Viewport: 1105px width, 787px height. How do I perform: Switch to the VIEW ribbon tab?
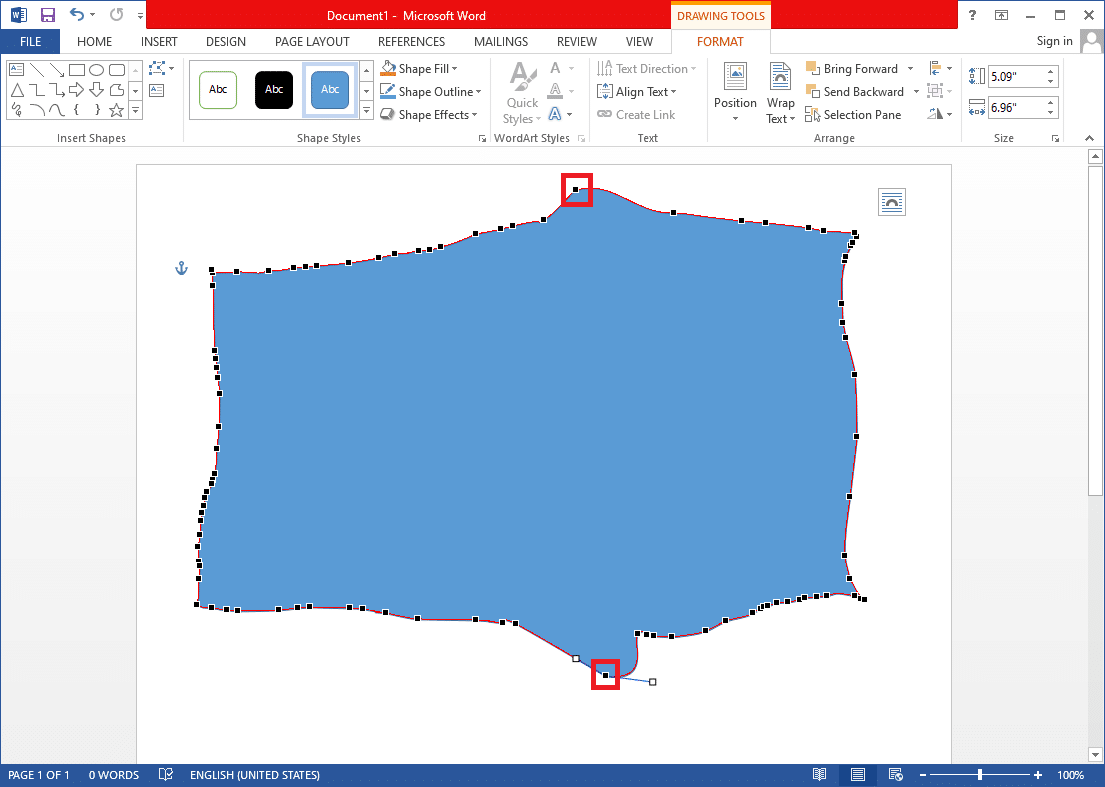639,41
